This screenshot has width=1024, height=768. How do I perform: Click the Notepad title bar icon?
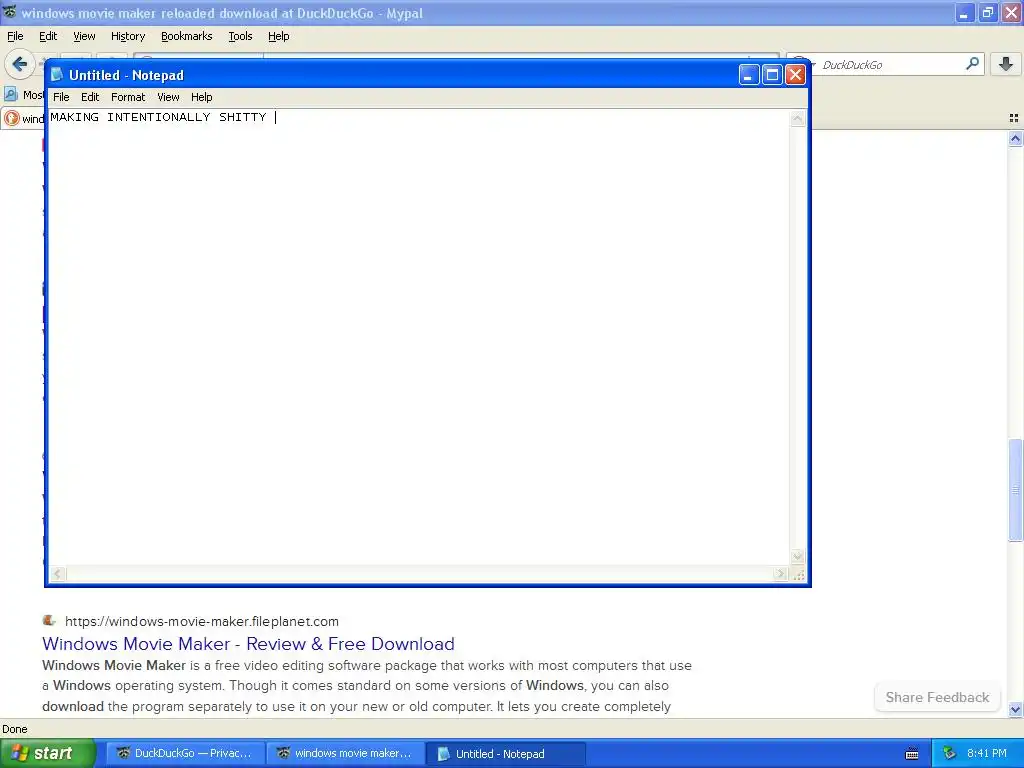click(57, 74)
